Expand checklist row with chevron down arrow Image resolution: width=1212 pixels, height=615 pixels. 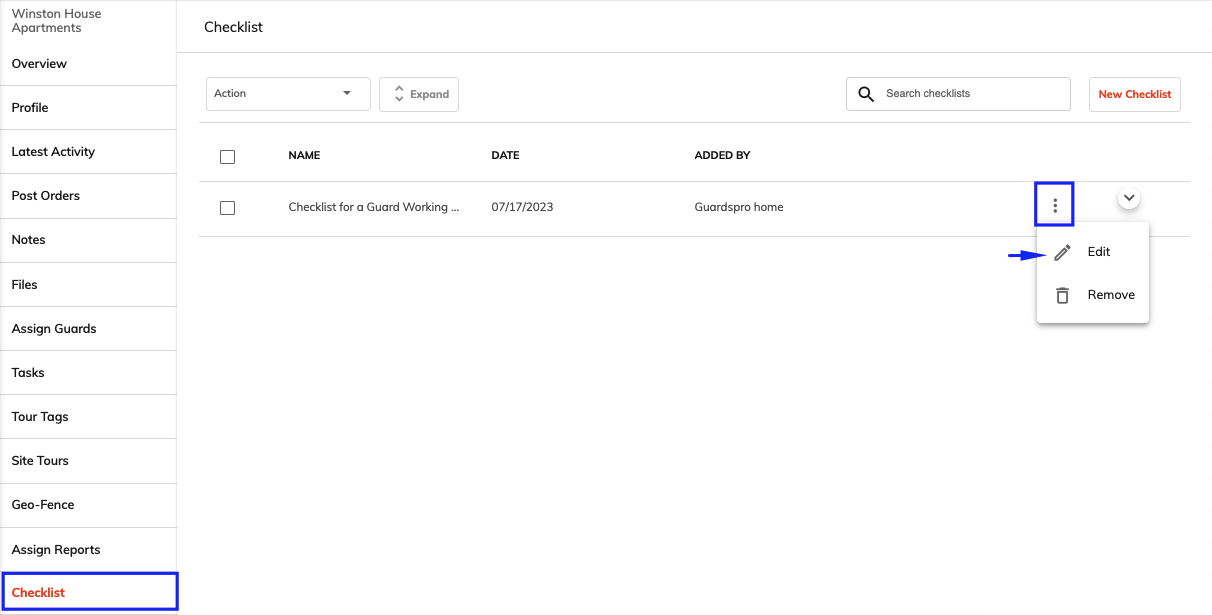tap(1129, 198)
